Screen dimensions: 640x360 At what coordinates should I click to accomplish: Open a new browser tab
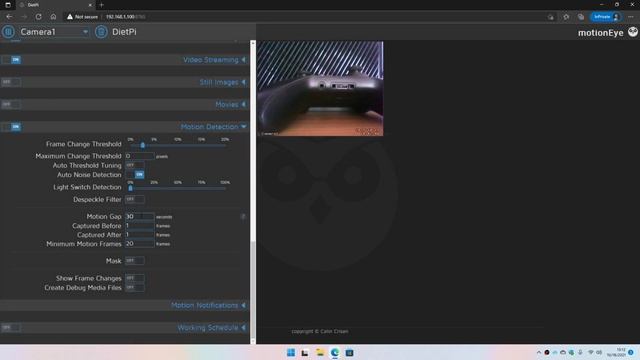tap(102, 5)
